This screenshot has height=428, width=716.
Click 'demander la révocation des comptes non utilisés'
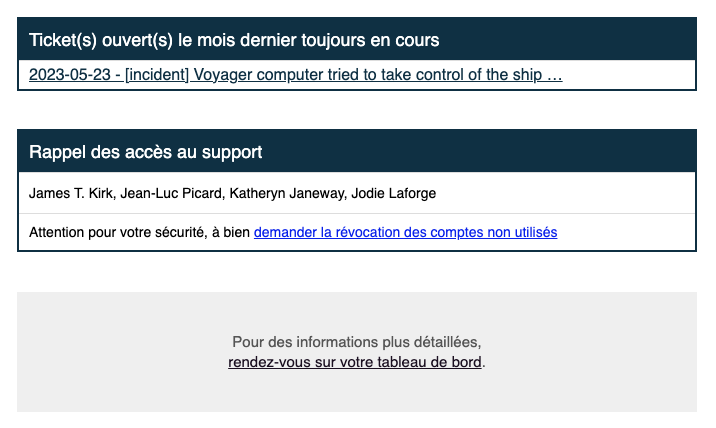pos(405,232)
